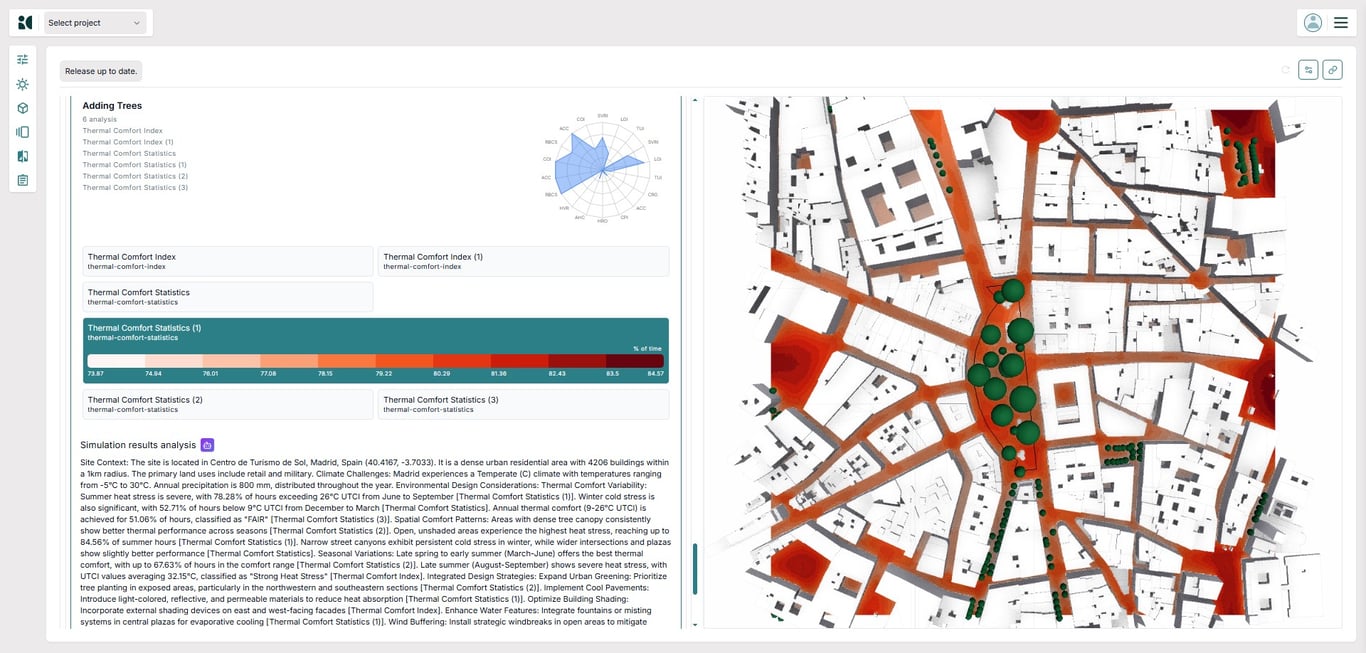Select the Thermal Comfort Statistics card
This screenshot has width=1366, height=653.
pos(228,297)
